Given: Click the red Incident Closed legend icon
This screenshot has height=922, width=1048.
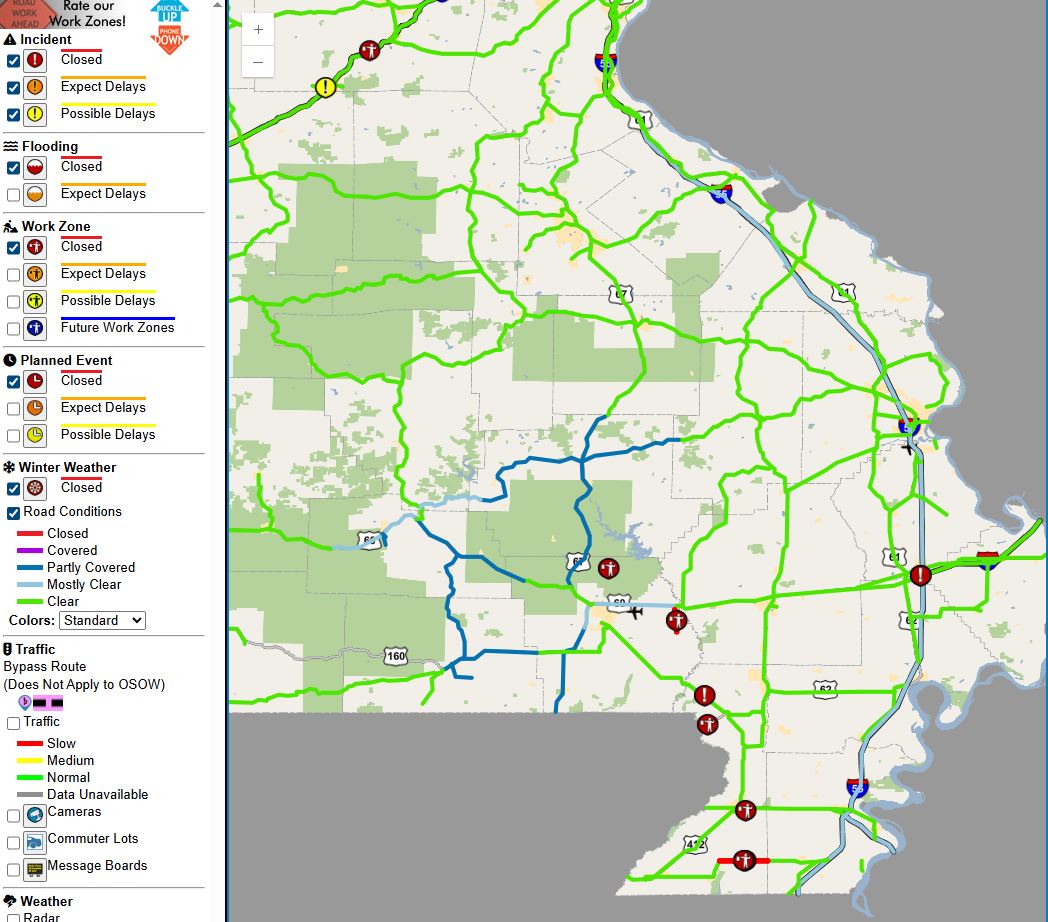Looking at the screenshot, I should [x=35, y=61].
